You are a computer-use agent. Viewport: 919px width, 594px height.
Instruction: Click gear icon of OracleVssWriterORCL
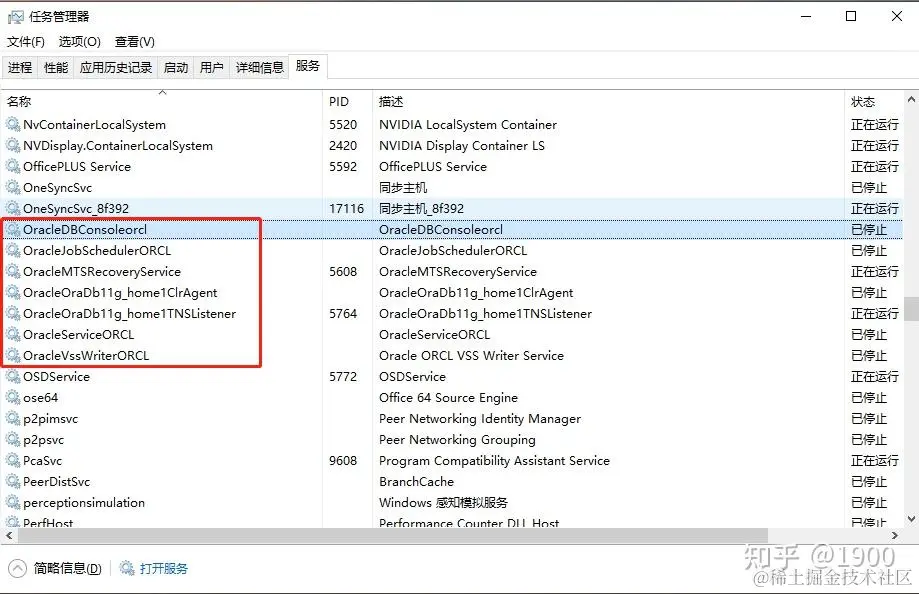coord(13,355)
